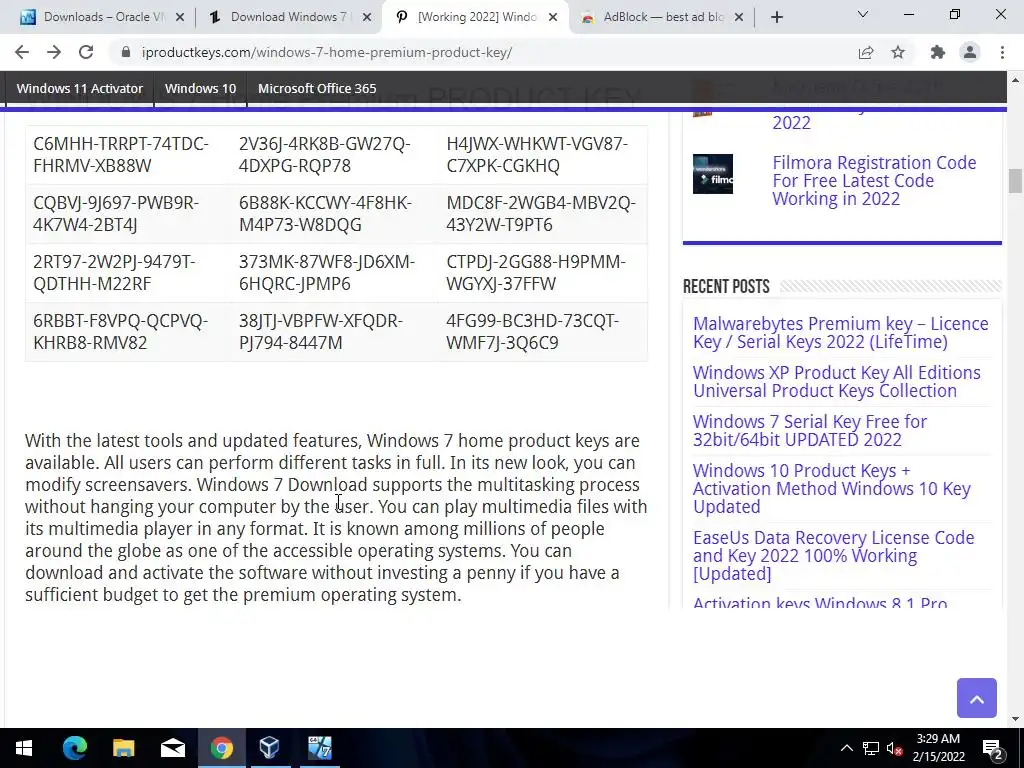Close the Download Windows 7 tab
Viewport: 1024px width, 768px height.
[367, 17]
